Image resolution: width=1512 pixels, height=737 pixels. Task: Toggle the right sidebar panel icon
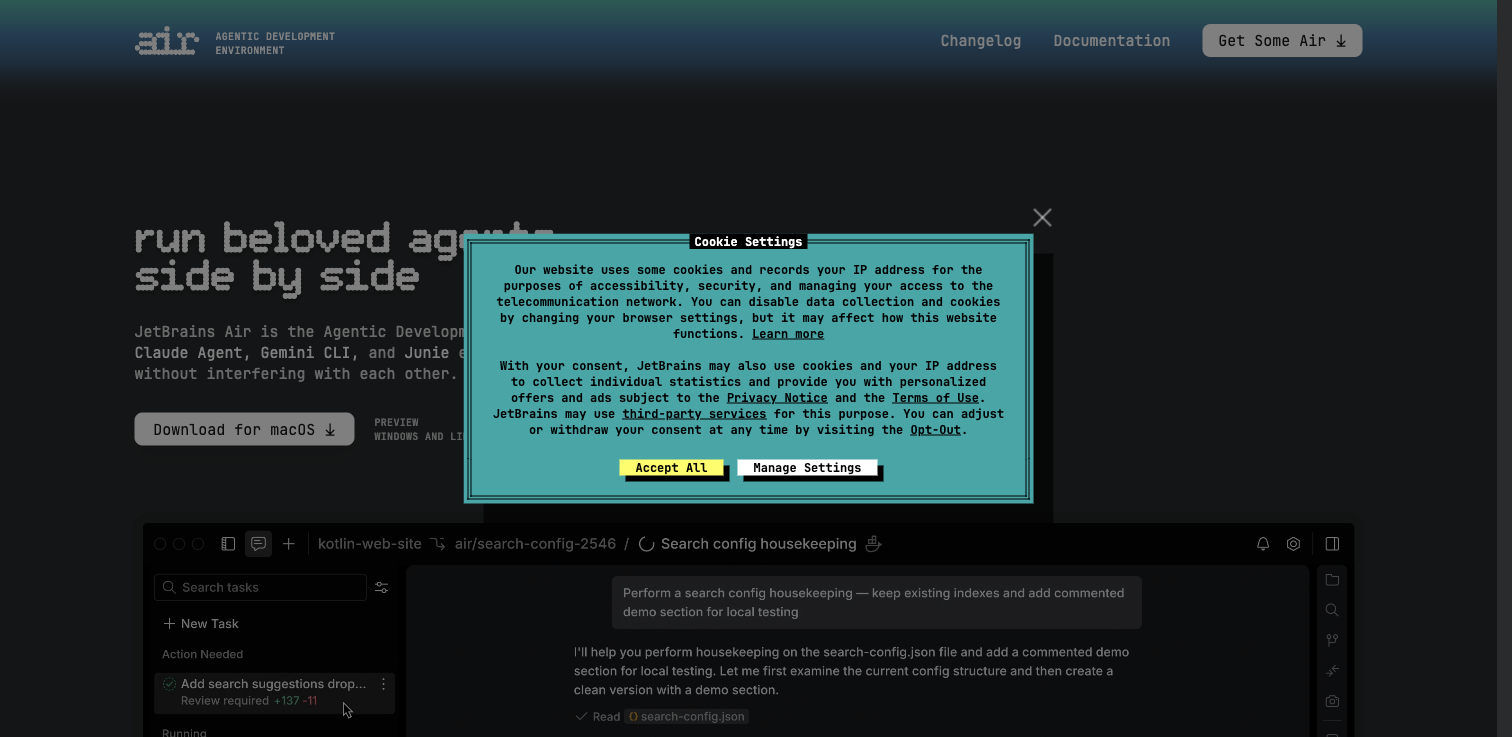click(x=1332, y=544)
